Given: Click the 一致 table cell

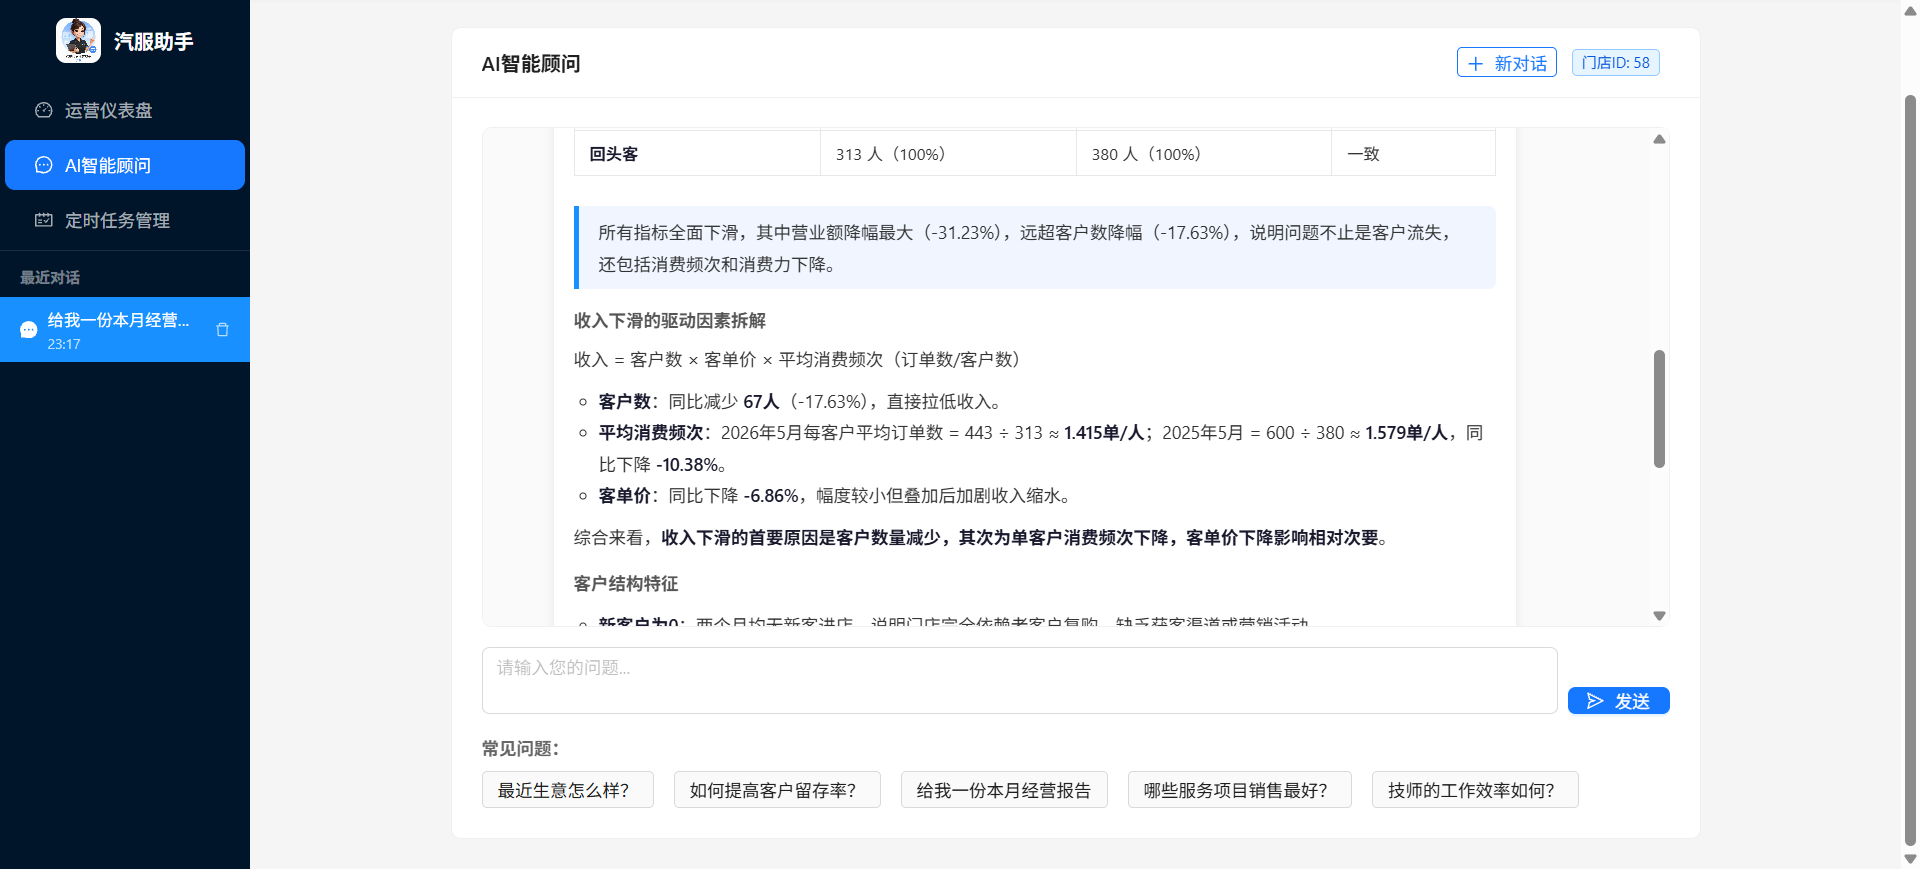Looking at the screenshot, I should pos(1413,153).
